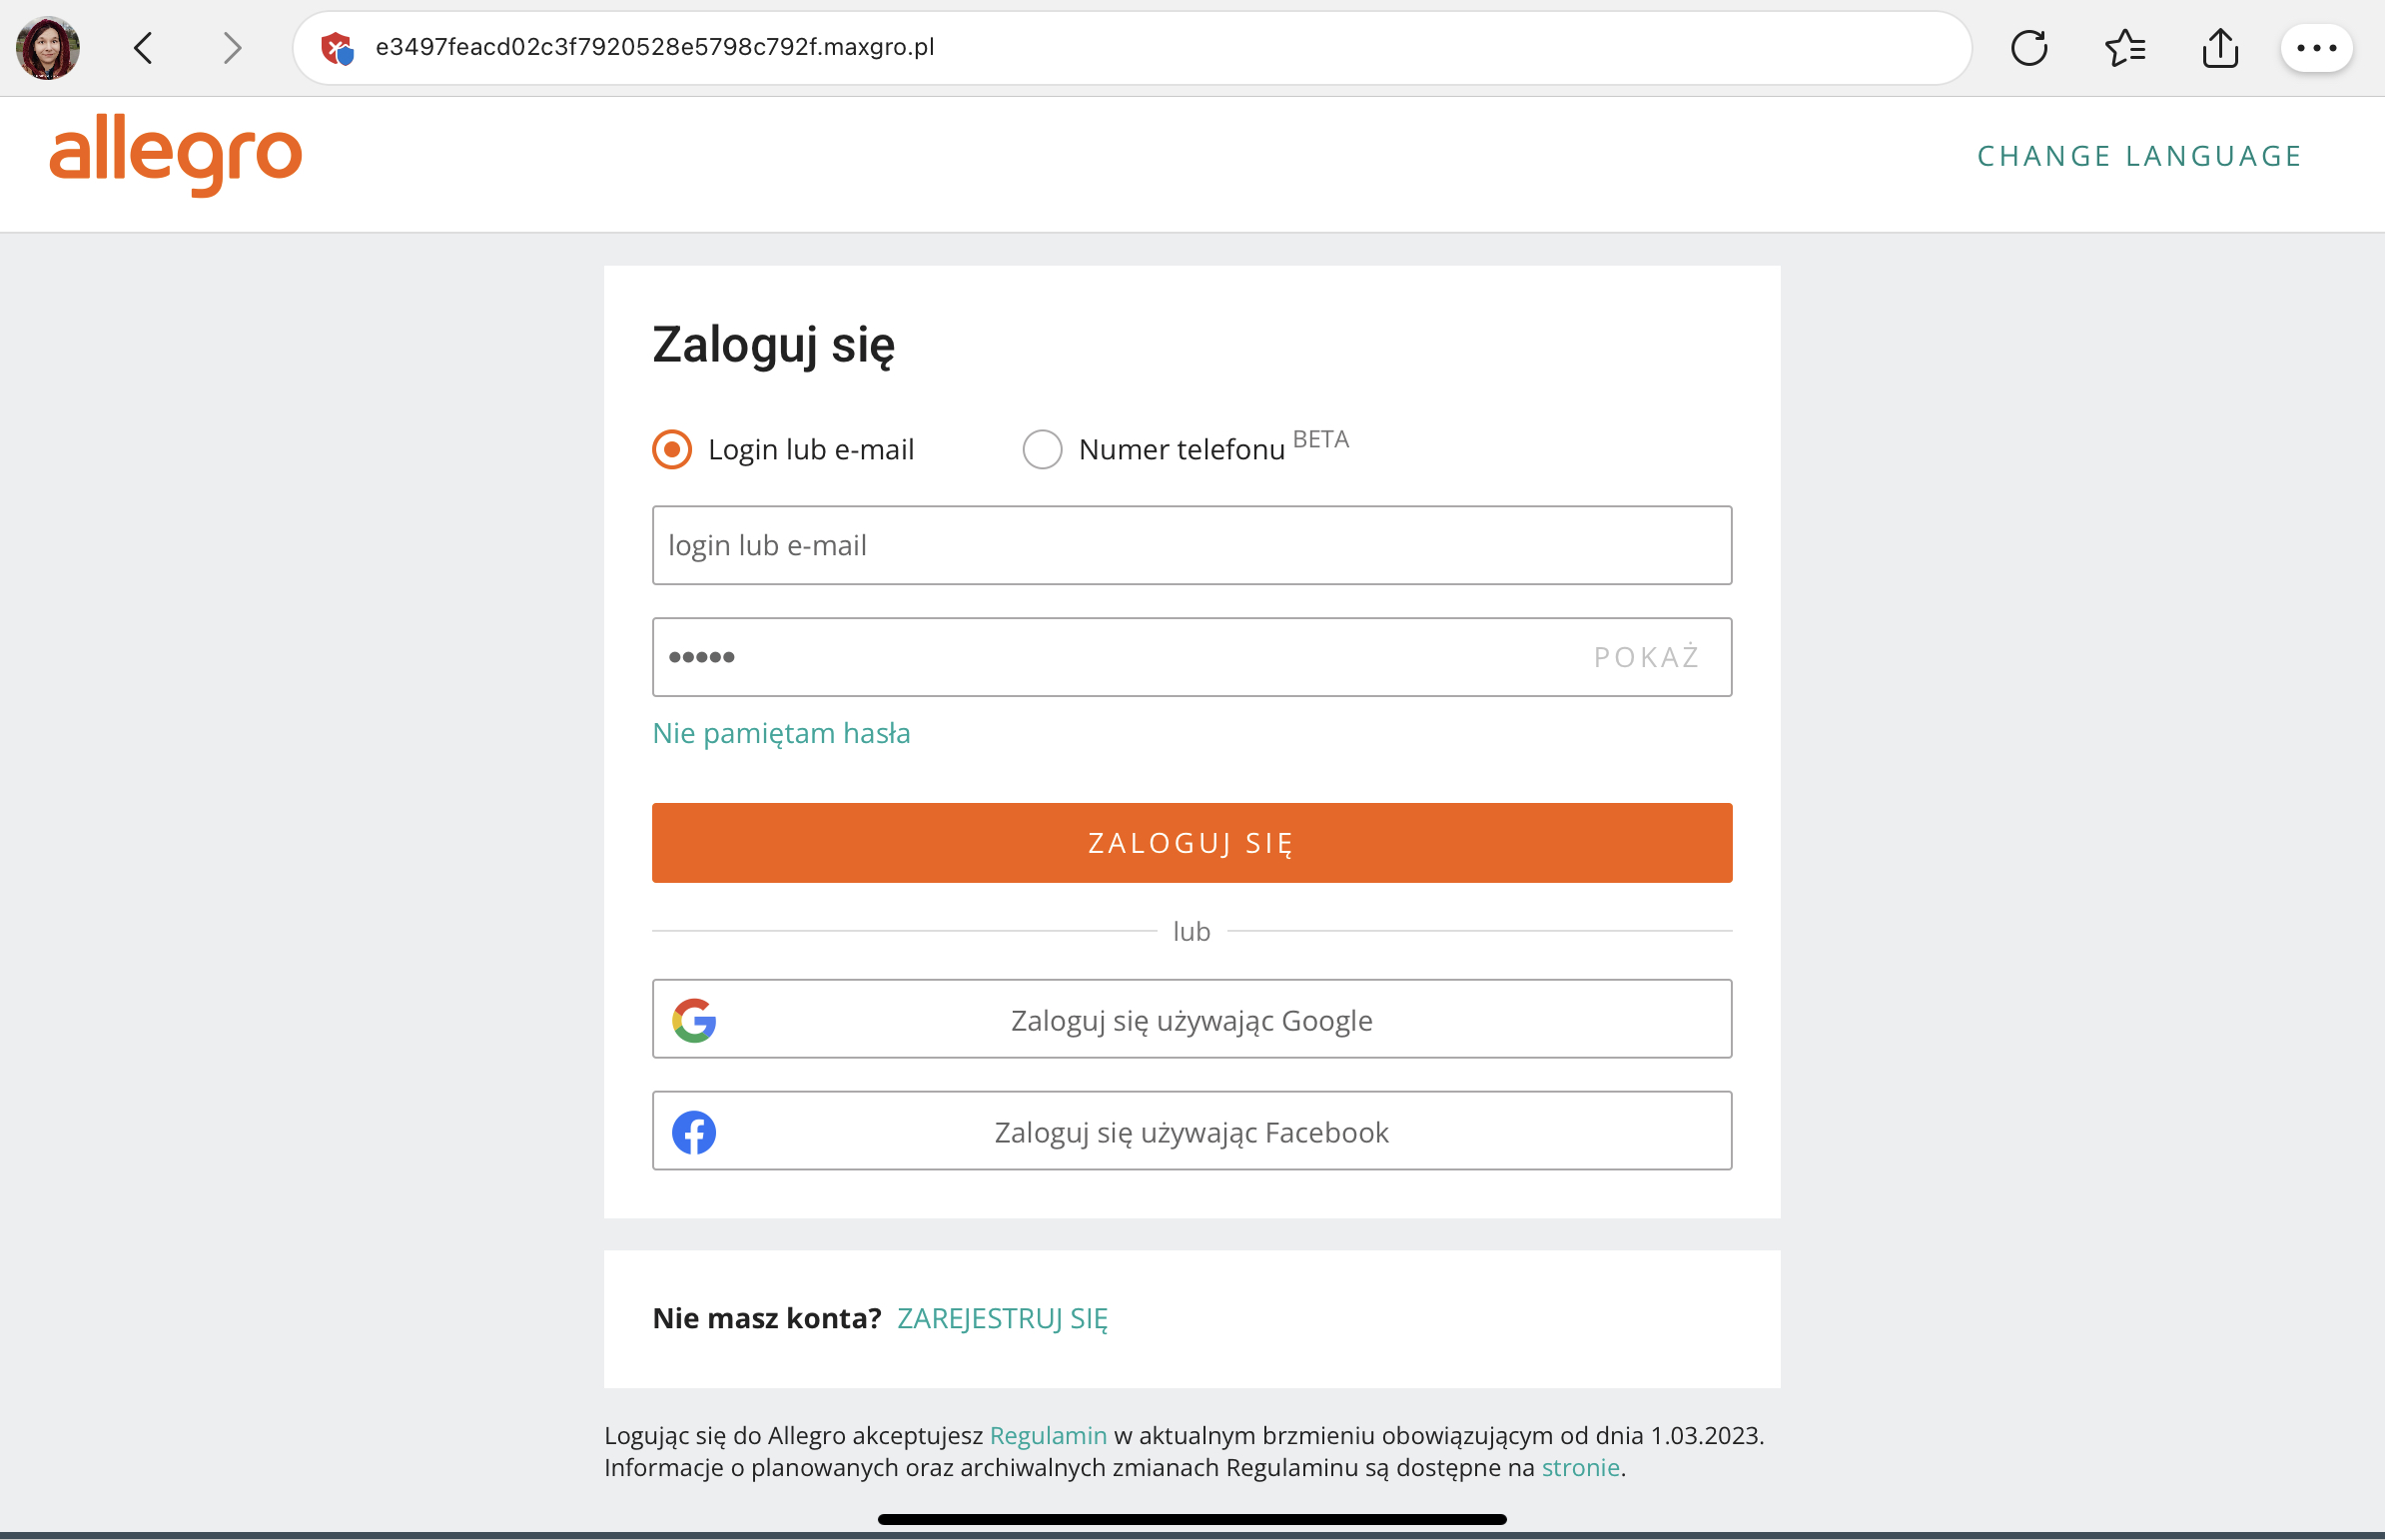This screenshot has width=2385, height=1540.
Task: Toggle password visibility with POKAŻ
Action: 1646,657
